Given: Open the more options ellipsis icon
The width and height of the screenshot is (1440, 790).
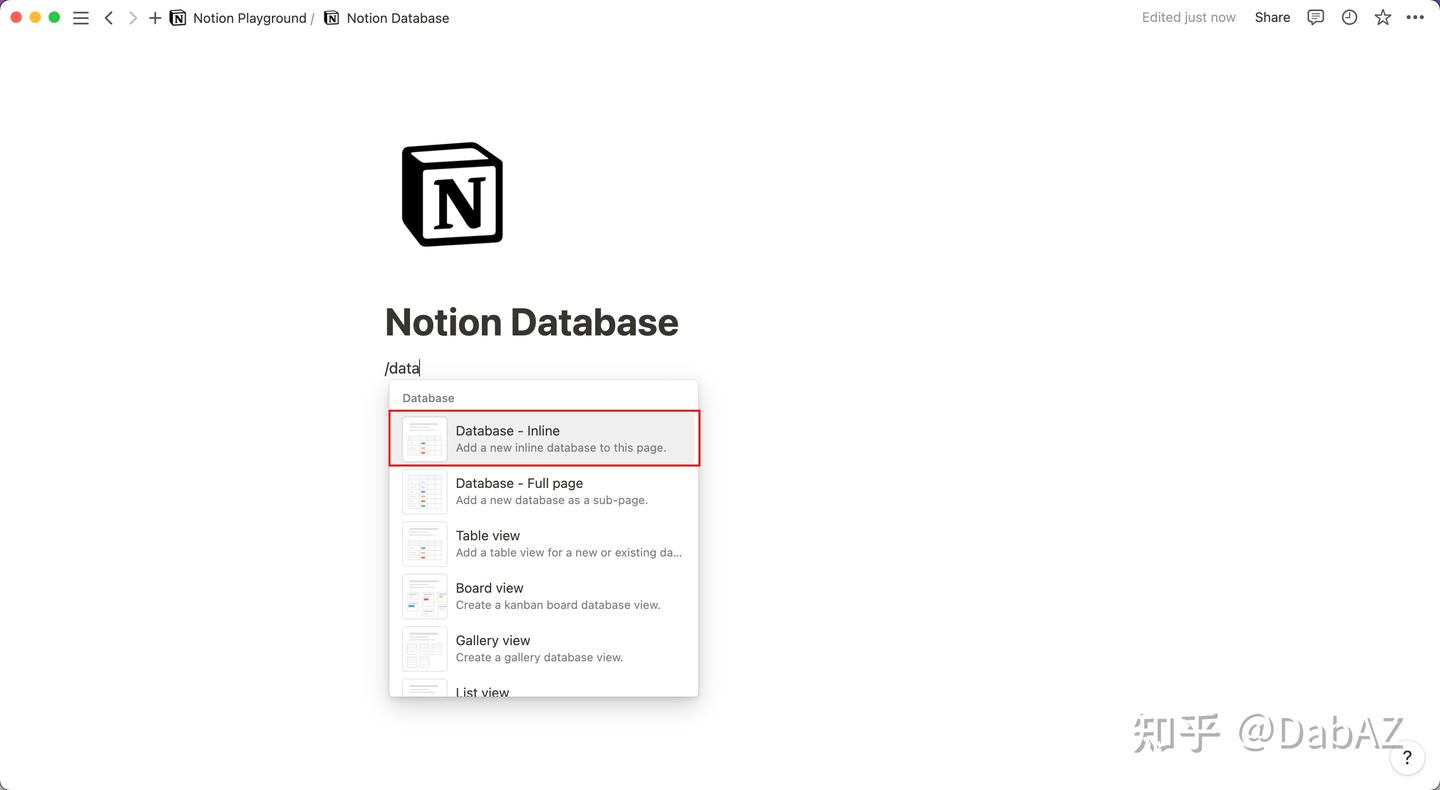Looking at the screenshot, I should coord(1415,17).
